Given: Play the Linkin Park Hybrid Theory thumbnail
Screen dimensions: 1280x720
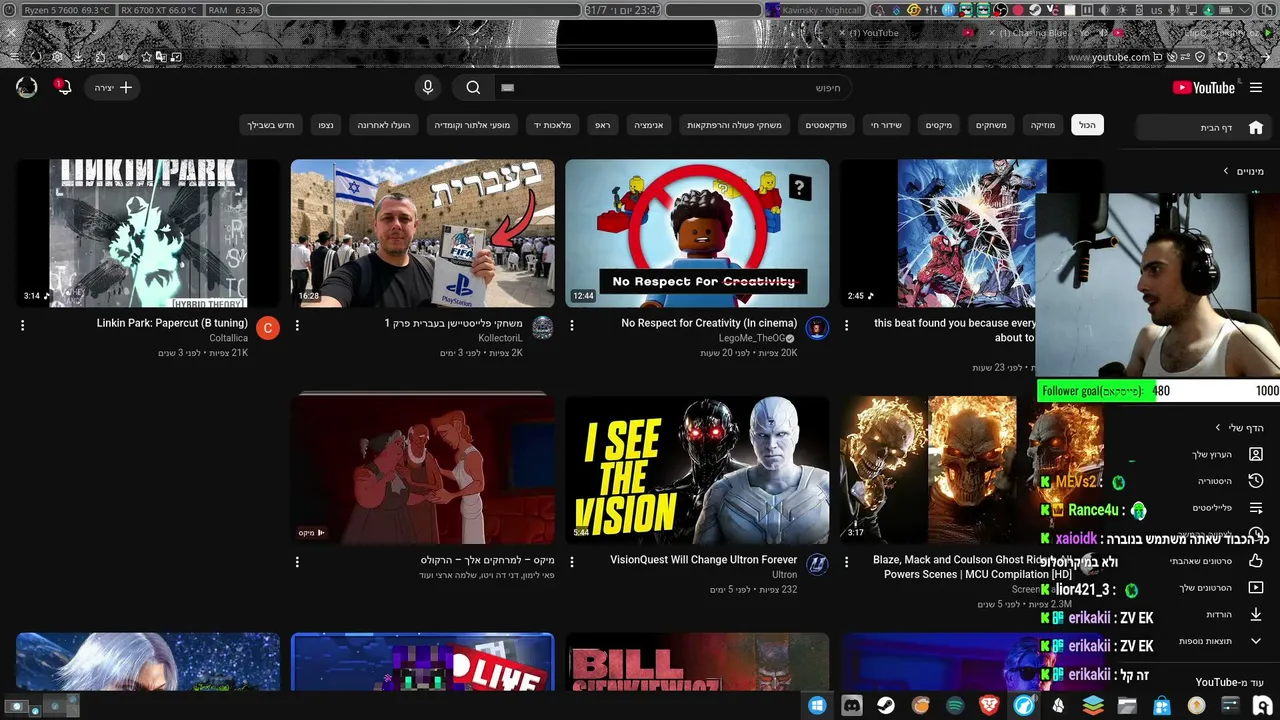Looking at the screenshot, I should pyautogui.click(x=148, y=233).
